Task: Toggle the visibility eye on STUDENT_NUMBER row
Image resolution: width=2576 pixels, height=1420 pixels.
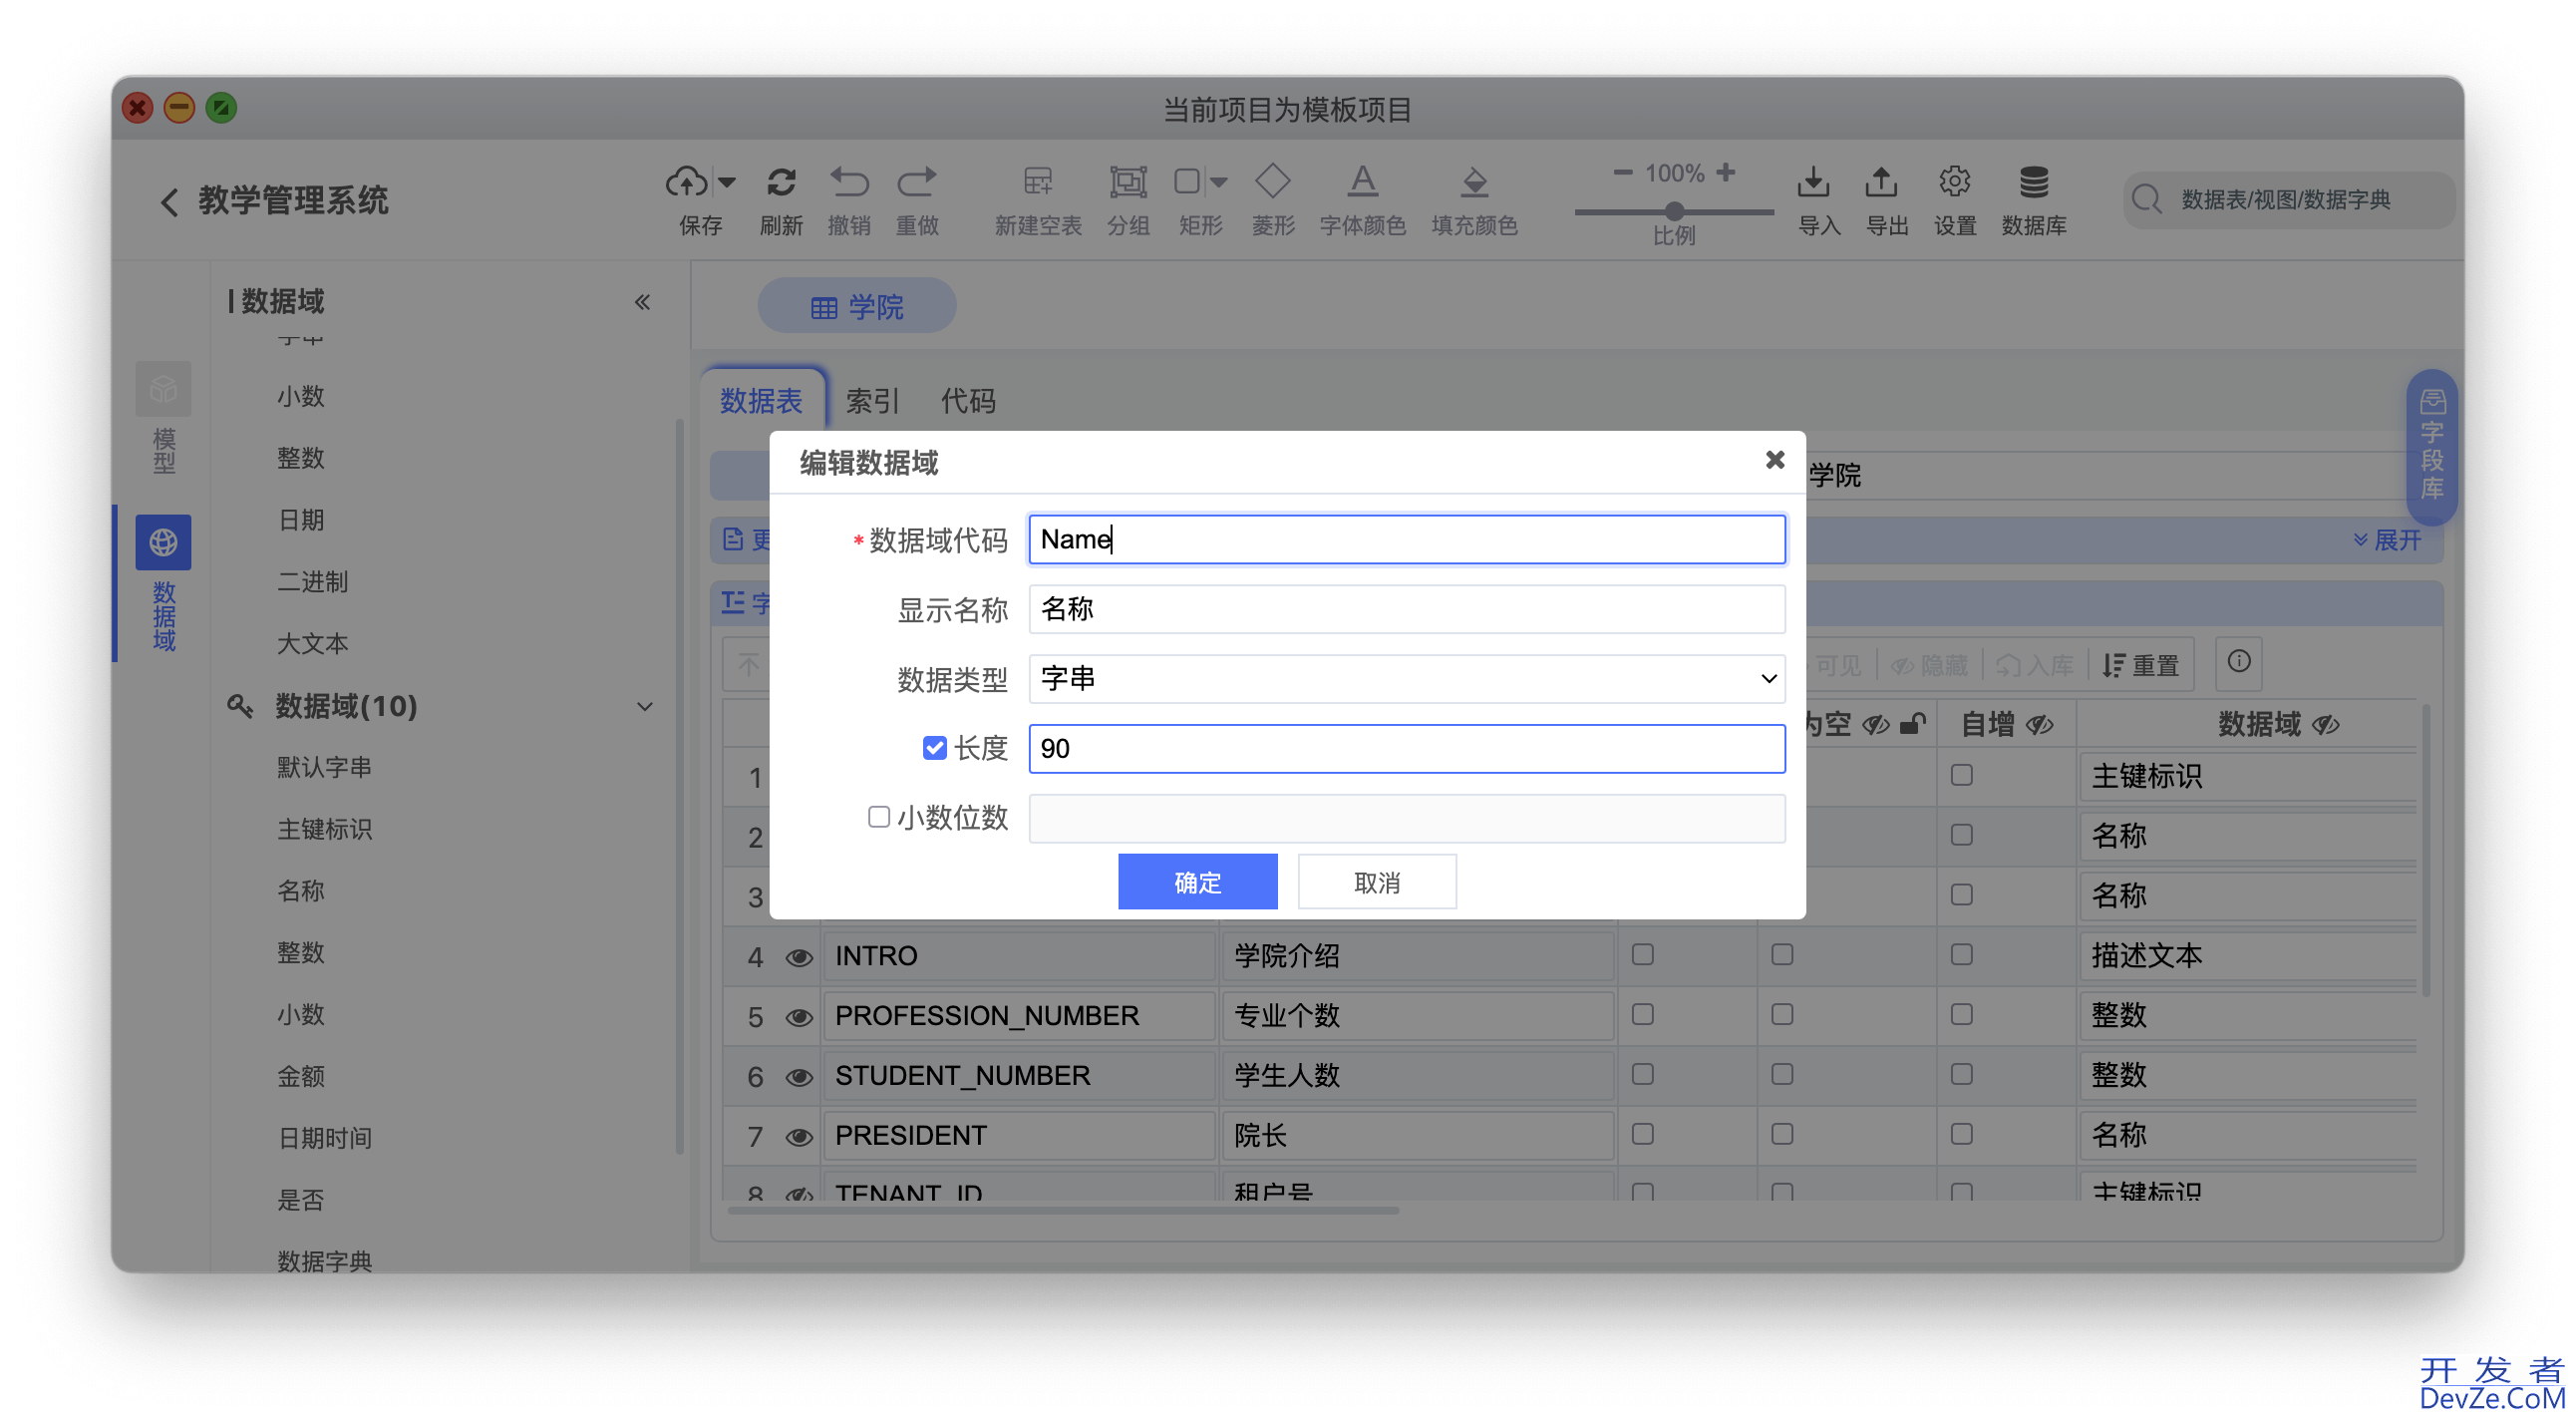Action: (797, 1078)
